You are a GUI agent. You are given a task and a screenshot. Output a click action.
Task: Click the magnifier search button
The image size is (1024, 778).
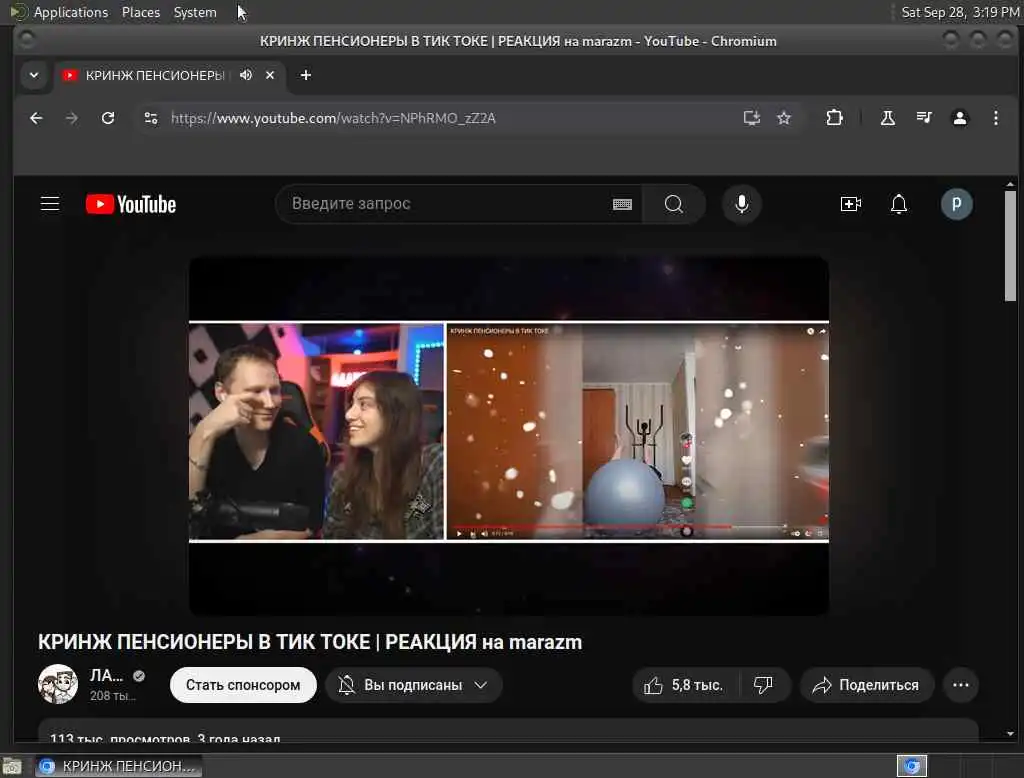tap(673, 204)
